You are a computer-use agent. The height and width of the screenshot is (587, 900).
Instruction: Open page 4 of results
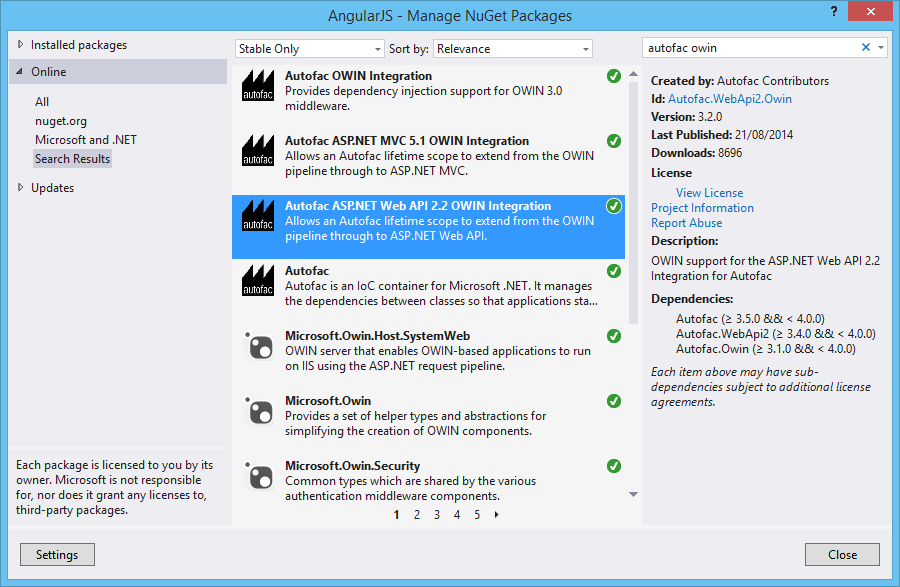click(457, 515)
